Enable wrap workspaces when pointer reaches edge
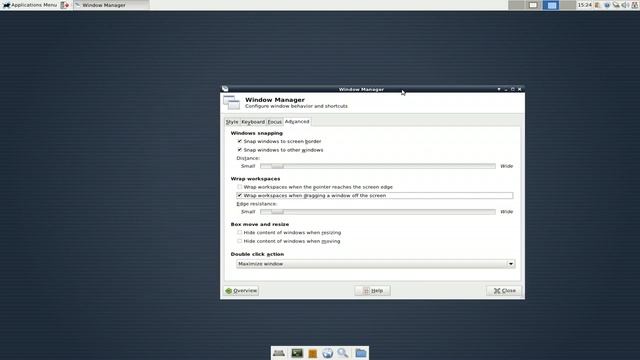This screenshot has width=640, height=360. tap(240, 187)
